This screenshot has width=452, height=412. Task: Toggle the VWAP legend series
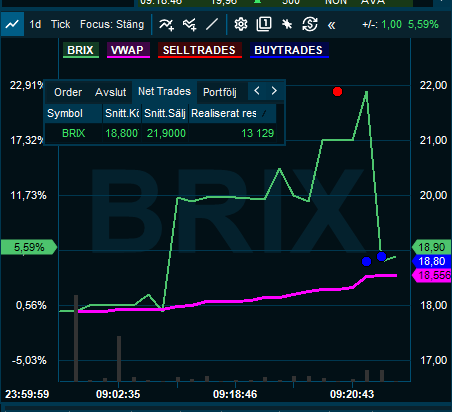(x=128, y=50)
